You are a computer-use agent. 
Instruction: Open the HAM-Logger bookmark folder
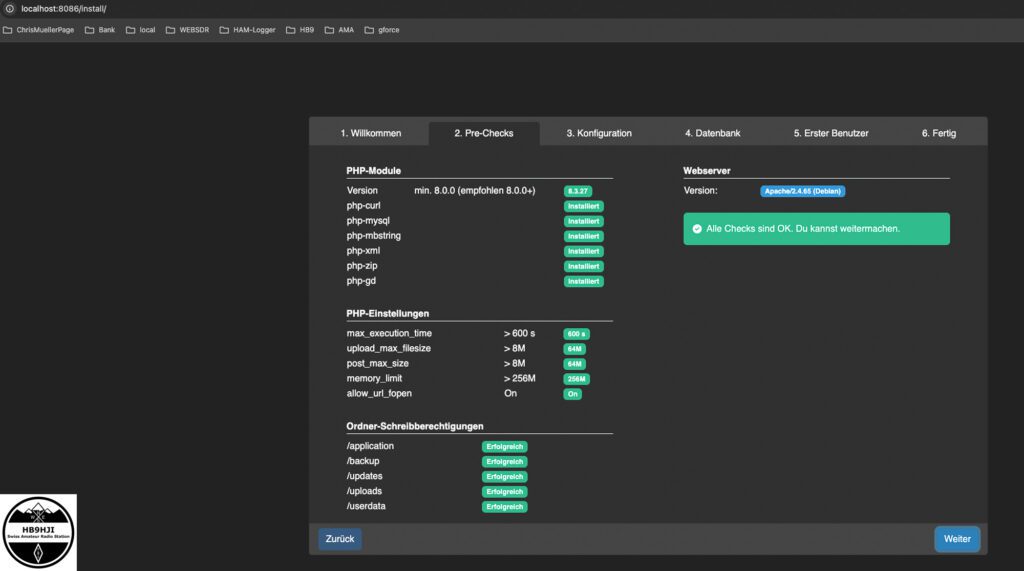coord(247,30)
